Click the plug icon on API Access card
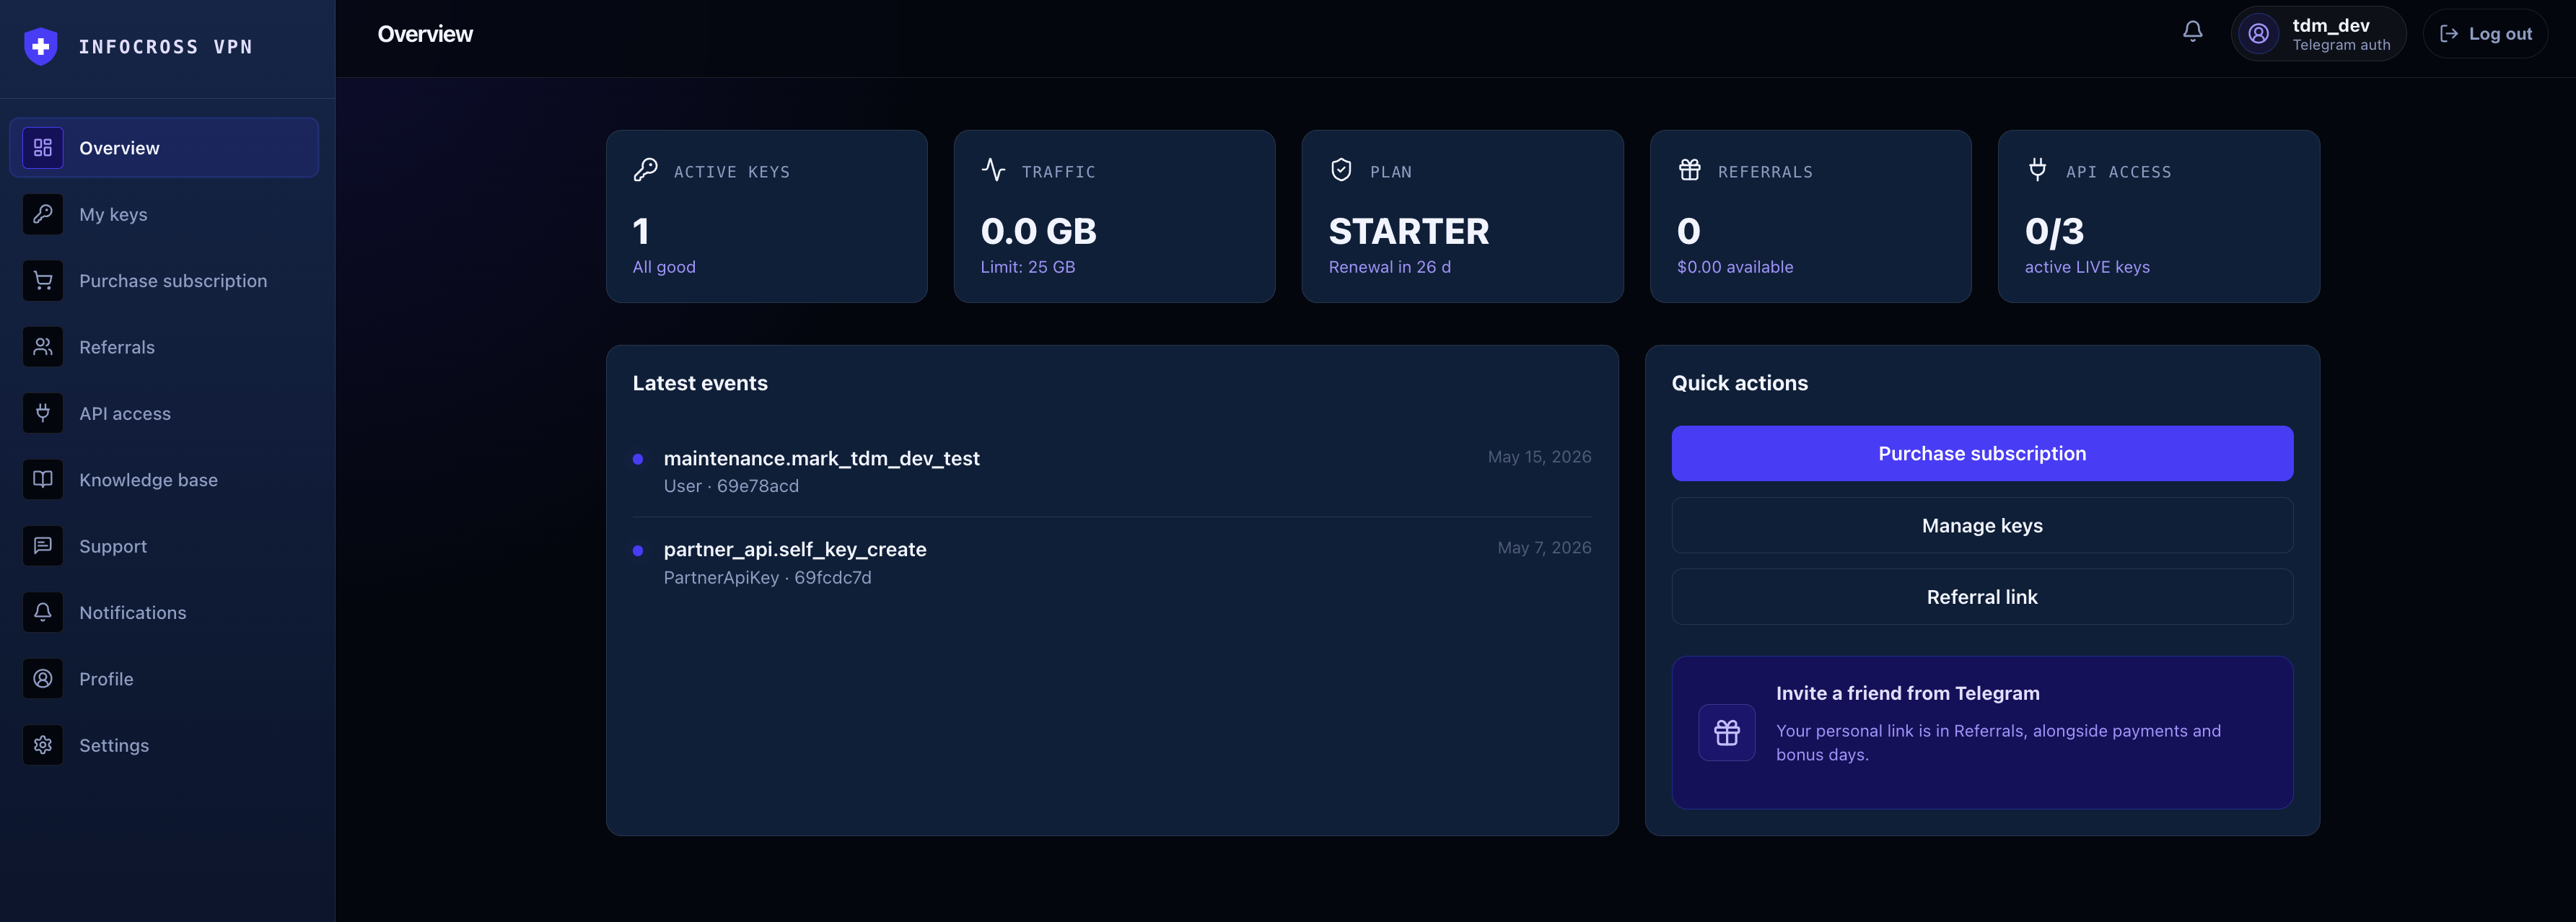Viewport: 2576px width, 922px height. tap(2037, 170)
